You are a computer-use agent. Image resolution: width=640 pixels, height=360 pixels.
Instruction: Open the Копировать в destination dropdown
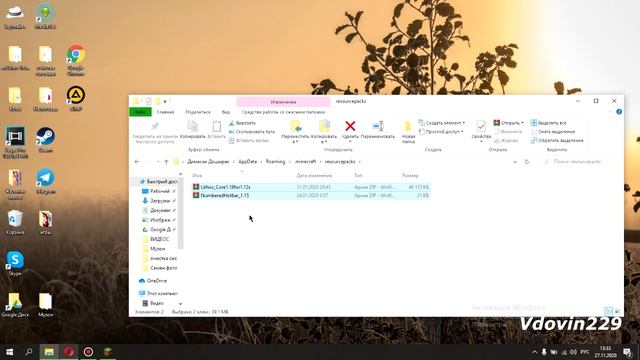point(324,142)
